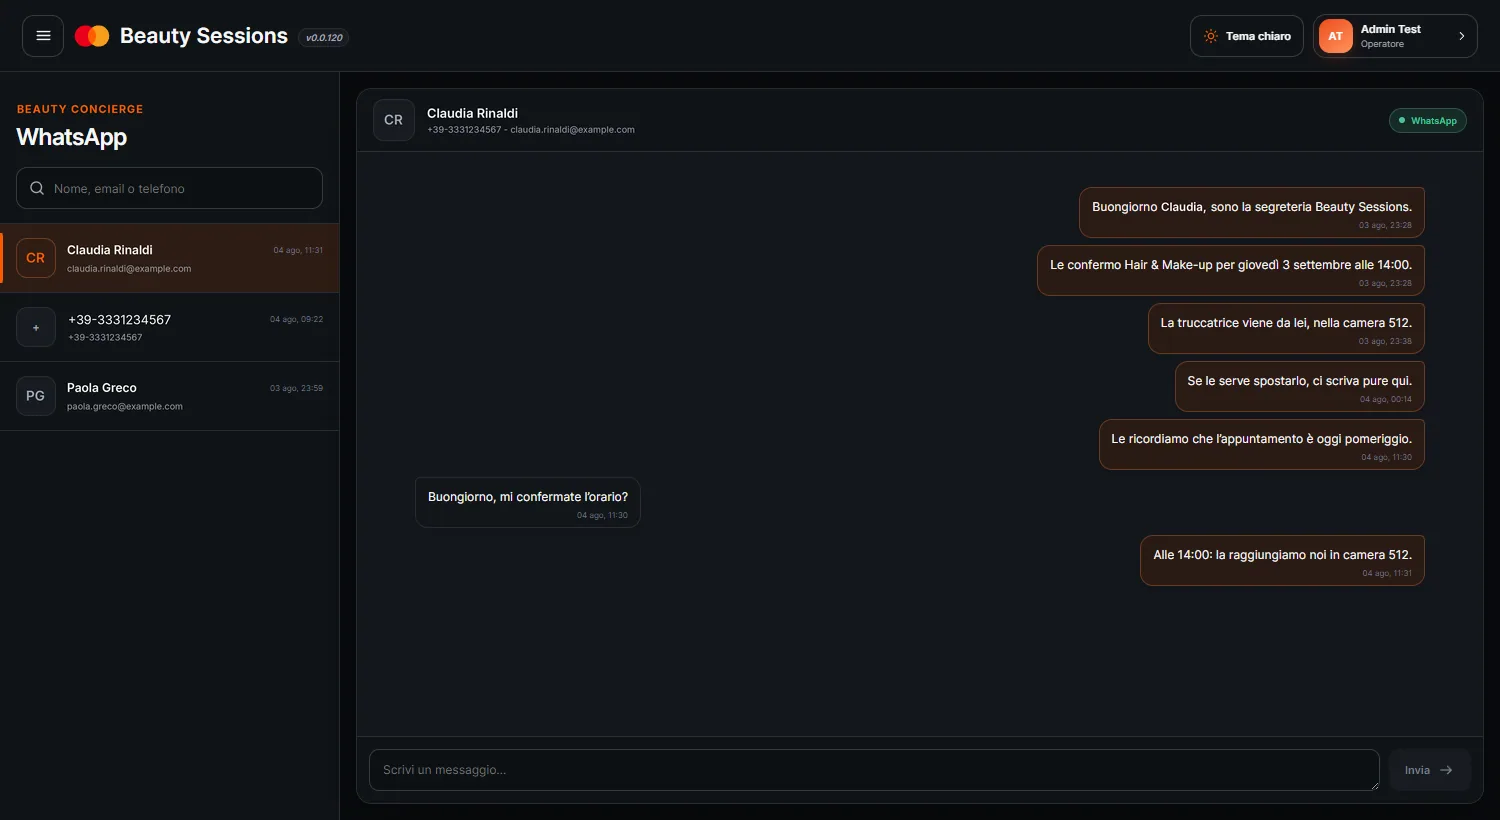Click the CR avatar in chat header
This screenshot has height=820, width=1500.
pos(394,120)
